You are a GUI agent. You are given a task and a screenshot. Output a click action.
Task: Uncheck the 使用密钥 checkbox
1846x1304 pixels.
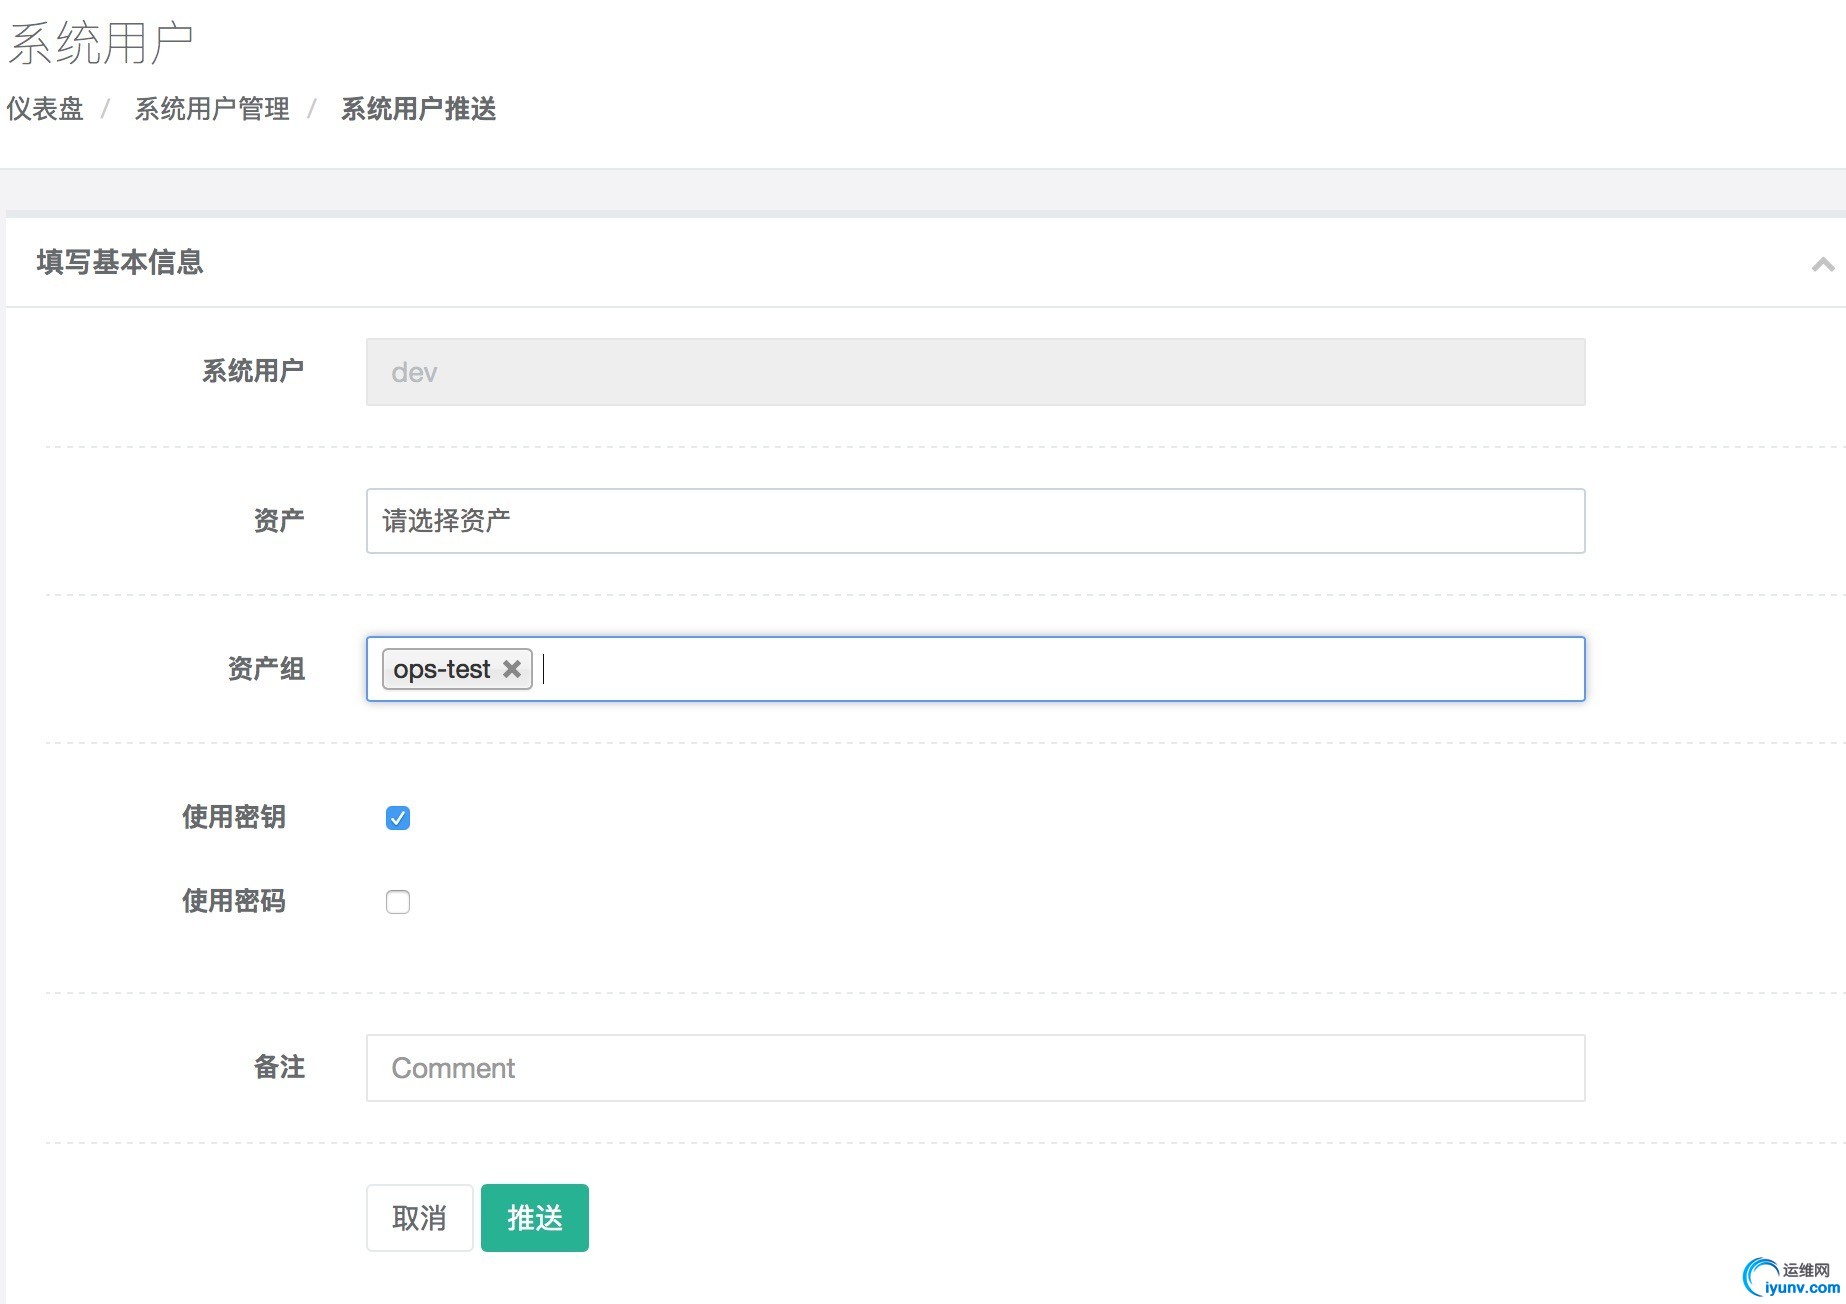(x=398, y=818)
